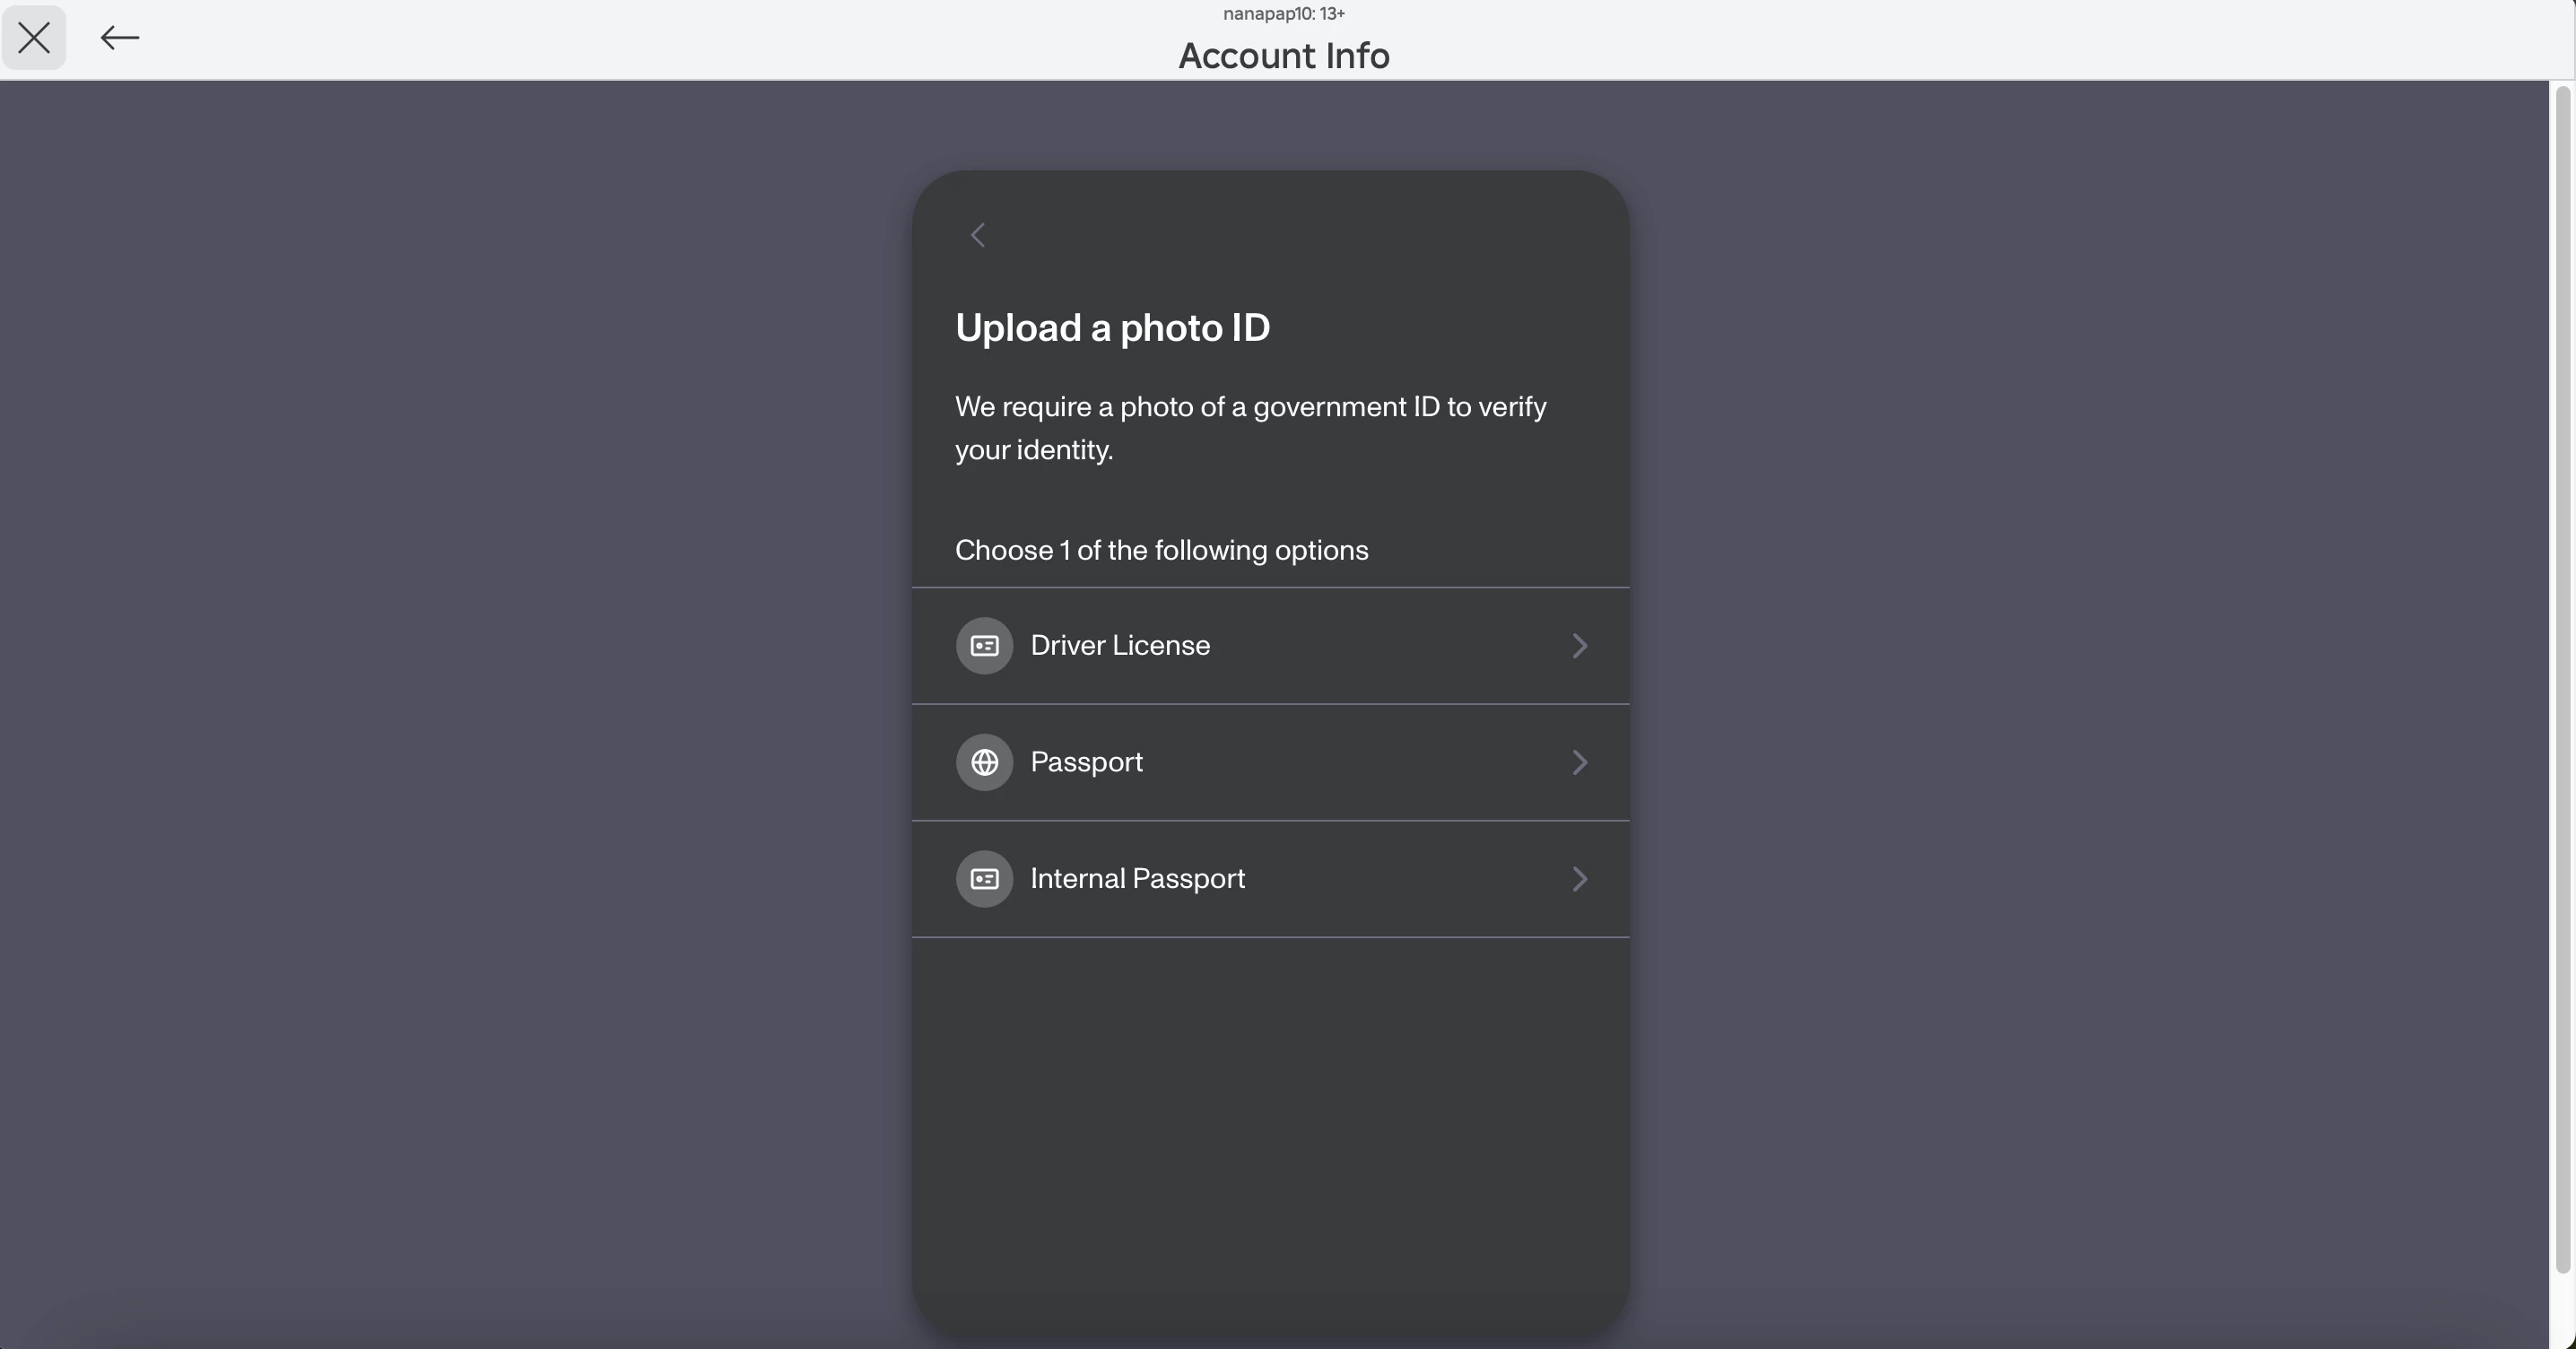The image size is (2576, 1349).
Task: Click the nanapap10: 13+ username label
Action: pyautogui.click(x=1284, y=13)
